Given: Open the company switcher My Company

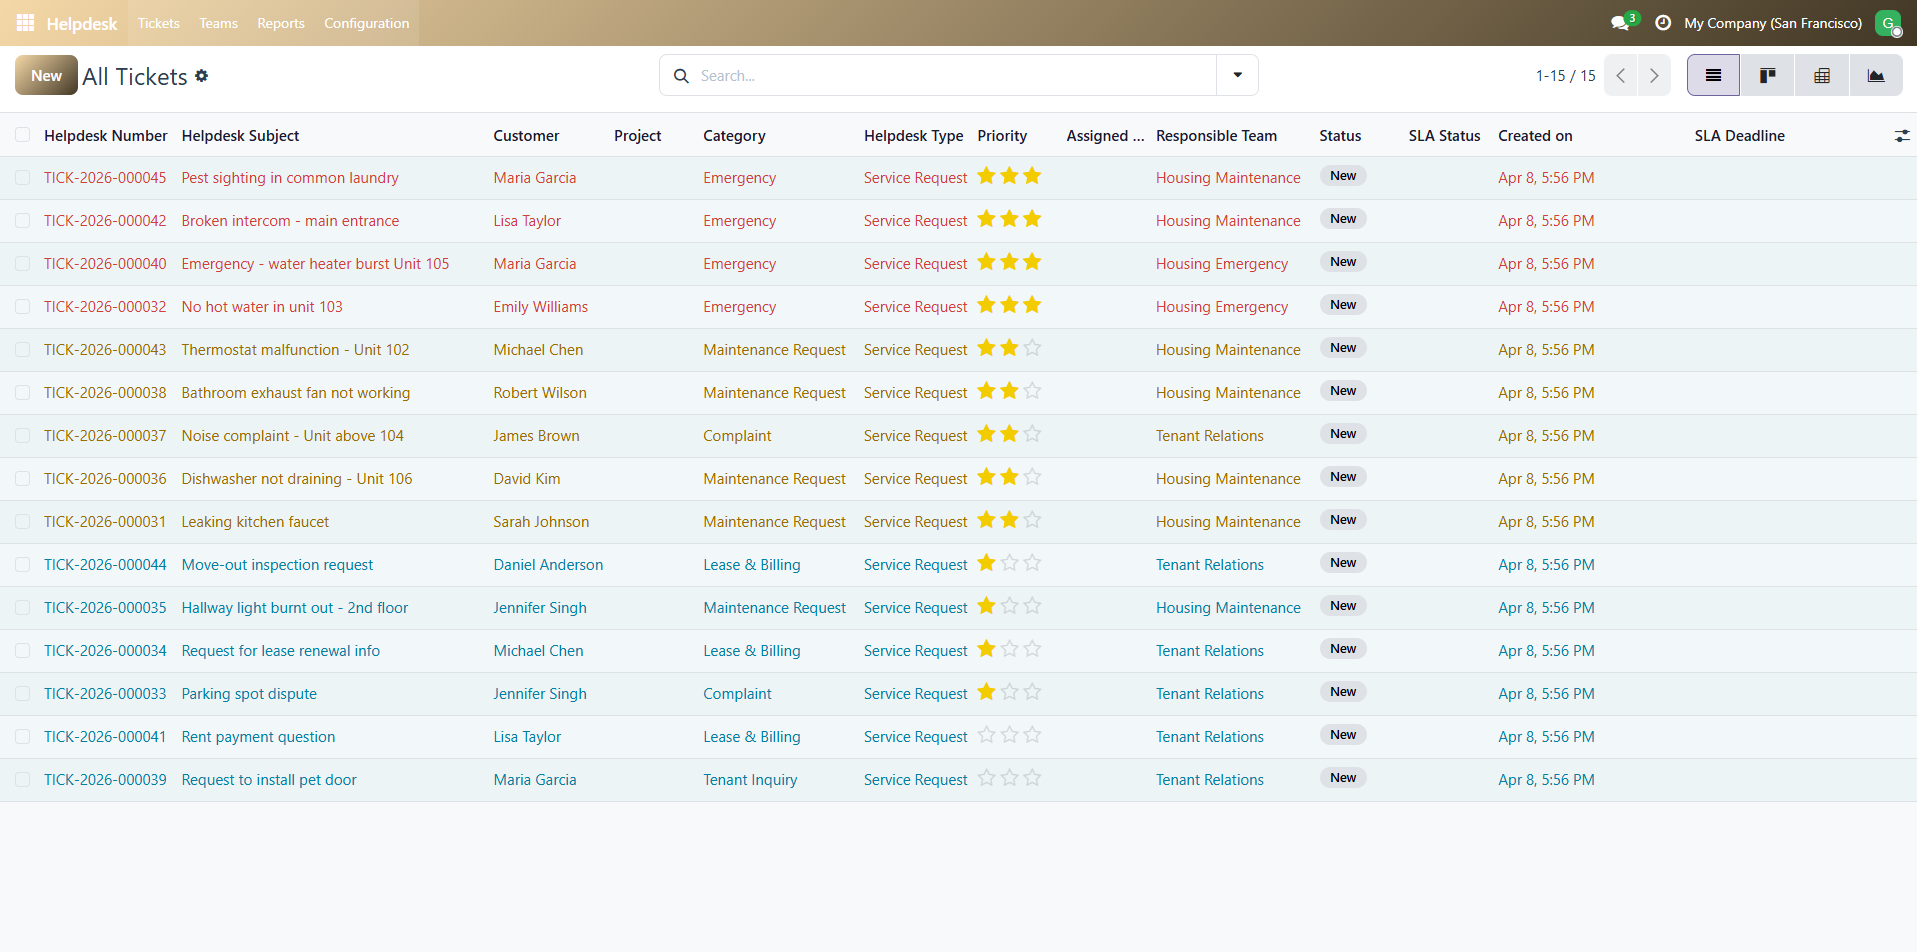Looking at the screenshot, I should click(x=1772, y=23).
